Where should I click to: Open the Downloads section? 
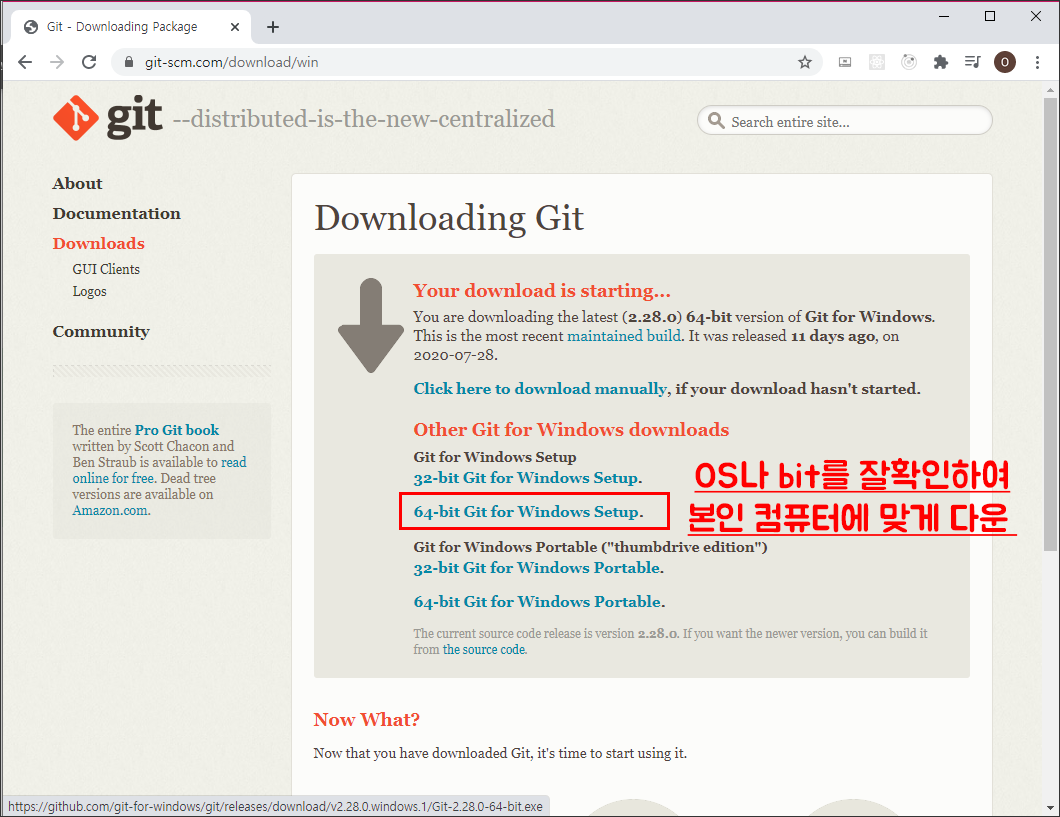point(99,243)
